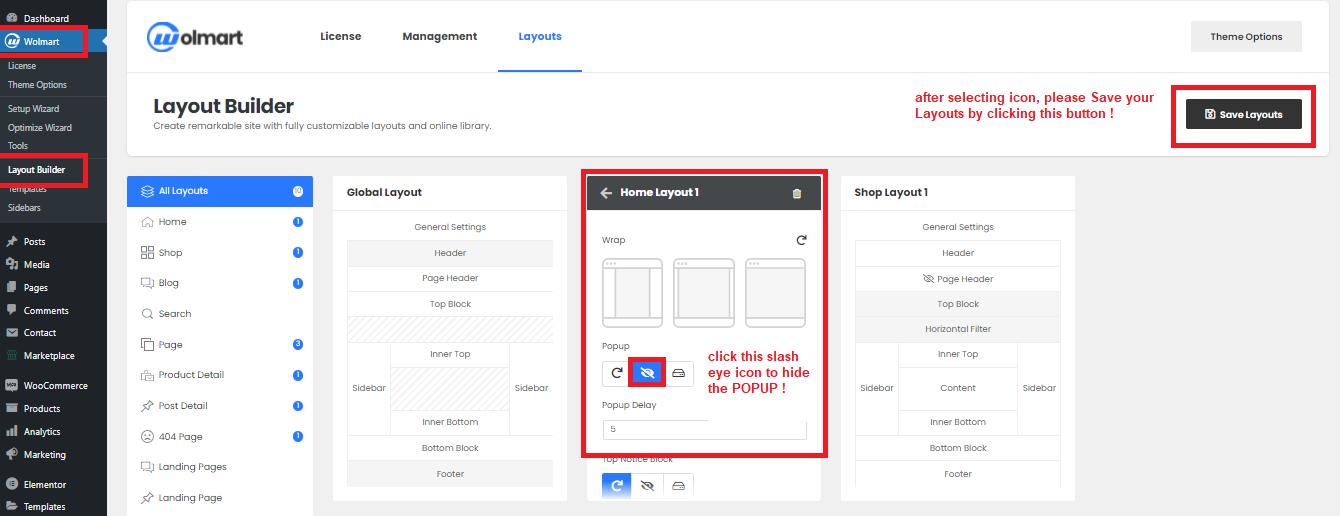Click Popup Delay input field
Screen dimensions: 1340x516
[704, 429]
